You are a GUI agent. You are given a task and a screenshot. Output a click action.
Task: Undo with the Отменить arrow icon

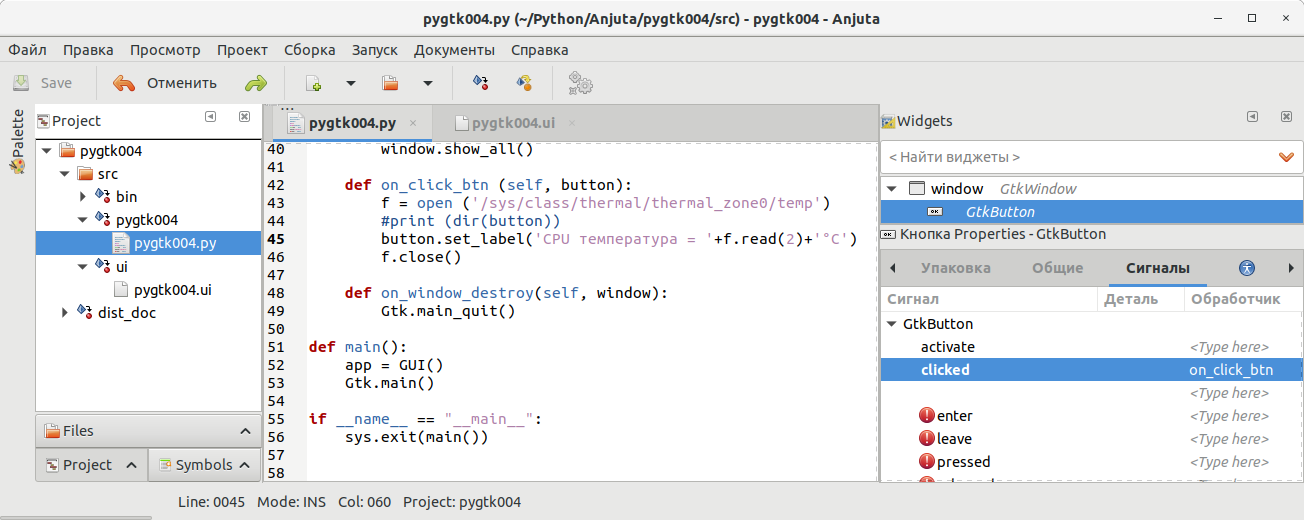point(124,83)
